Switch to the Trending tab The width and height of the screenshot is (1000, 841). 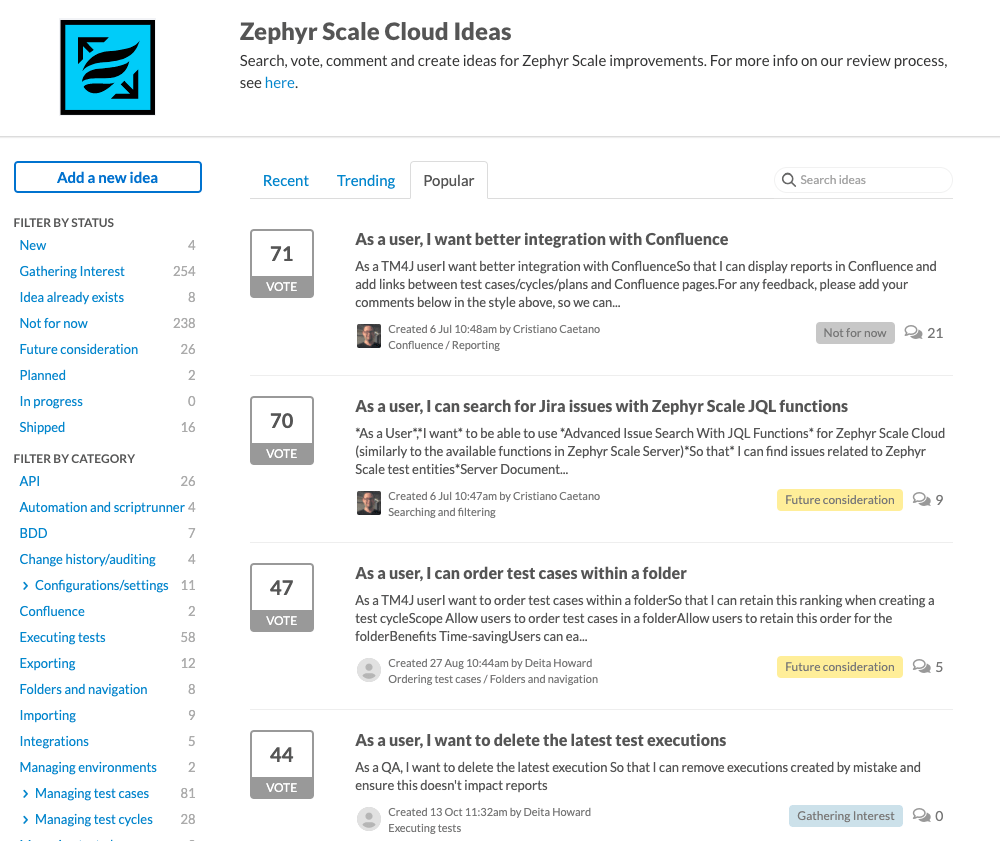point(365,180)
